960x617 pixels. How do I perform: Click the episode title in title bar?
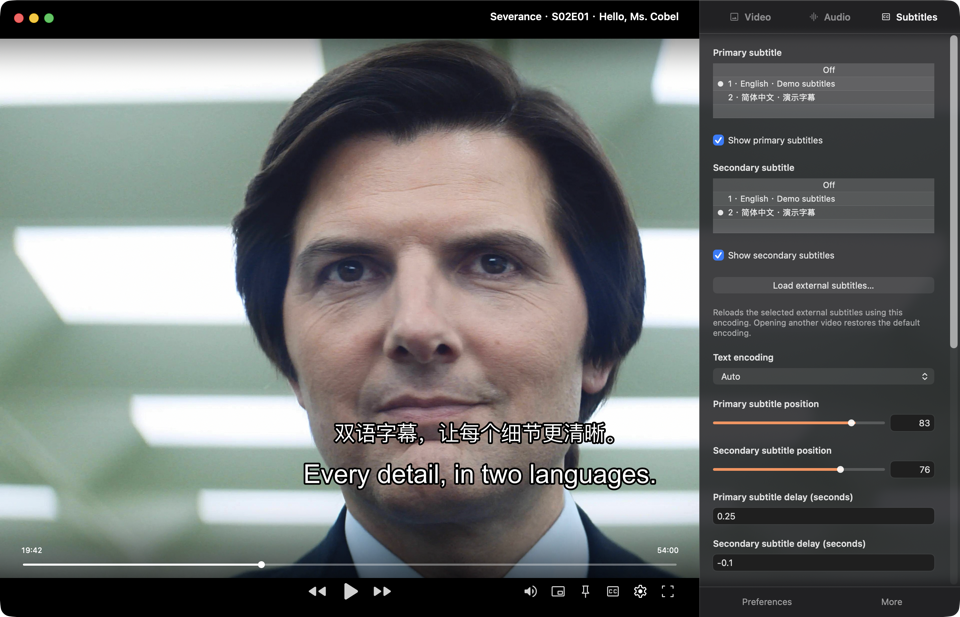pyautogui.click(x=584, y=17)
